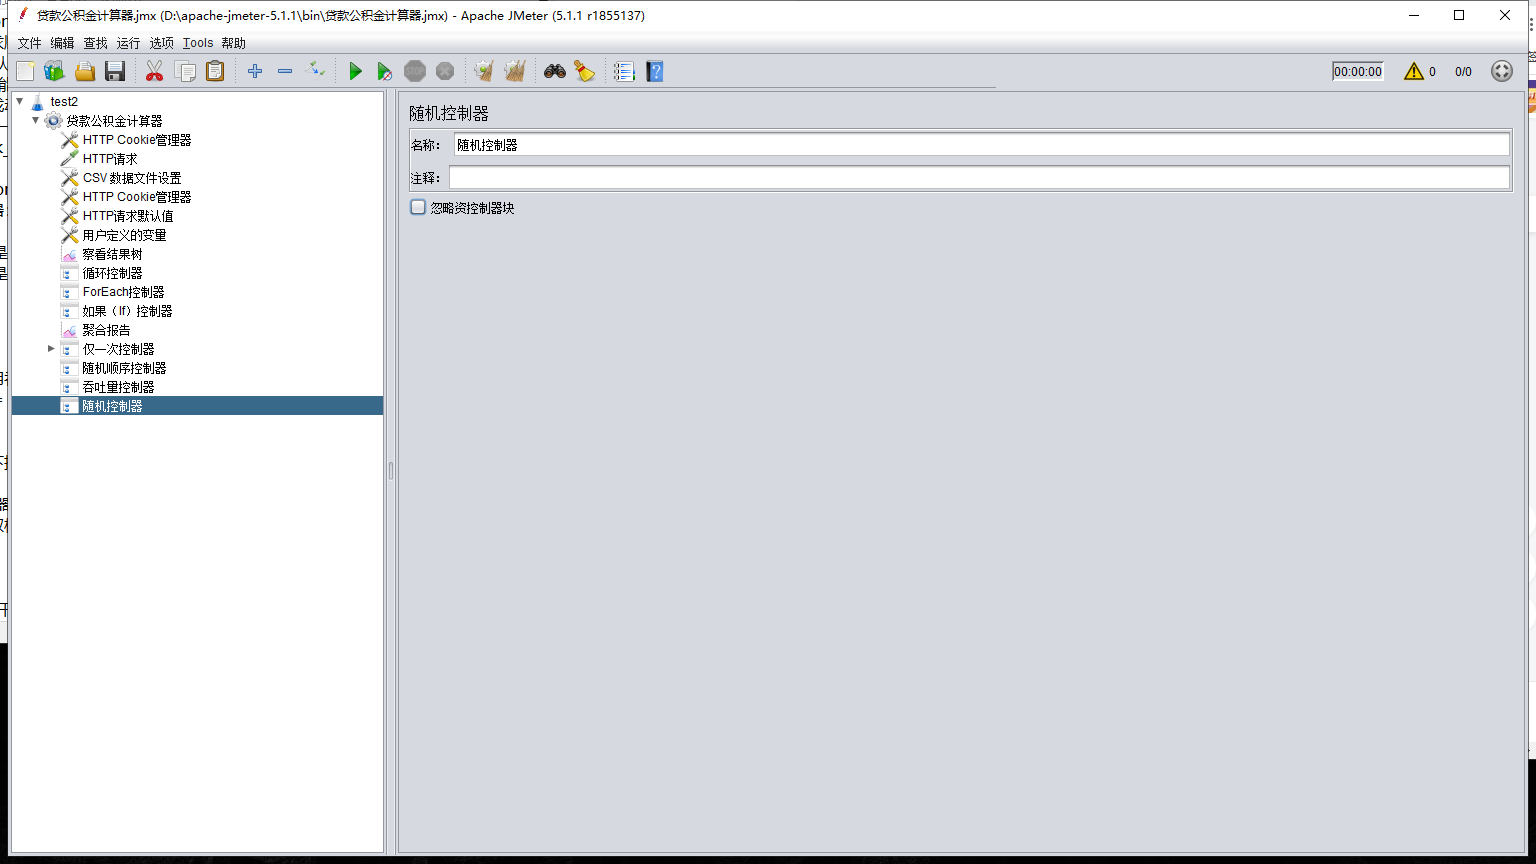The image size is (1536, 864).
Task: Open the Templates toolbar icon
Action: pyautogui.click(x=54, y=71)
